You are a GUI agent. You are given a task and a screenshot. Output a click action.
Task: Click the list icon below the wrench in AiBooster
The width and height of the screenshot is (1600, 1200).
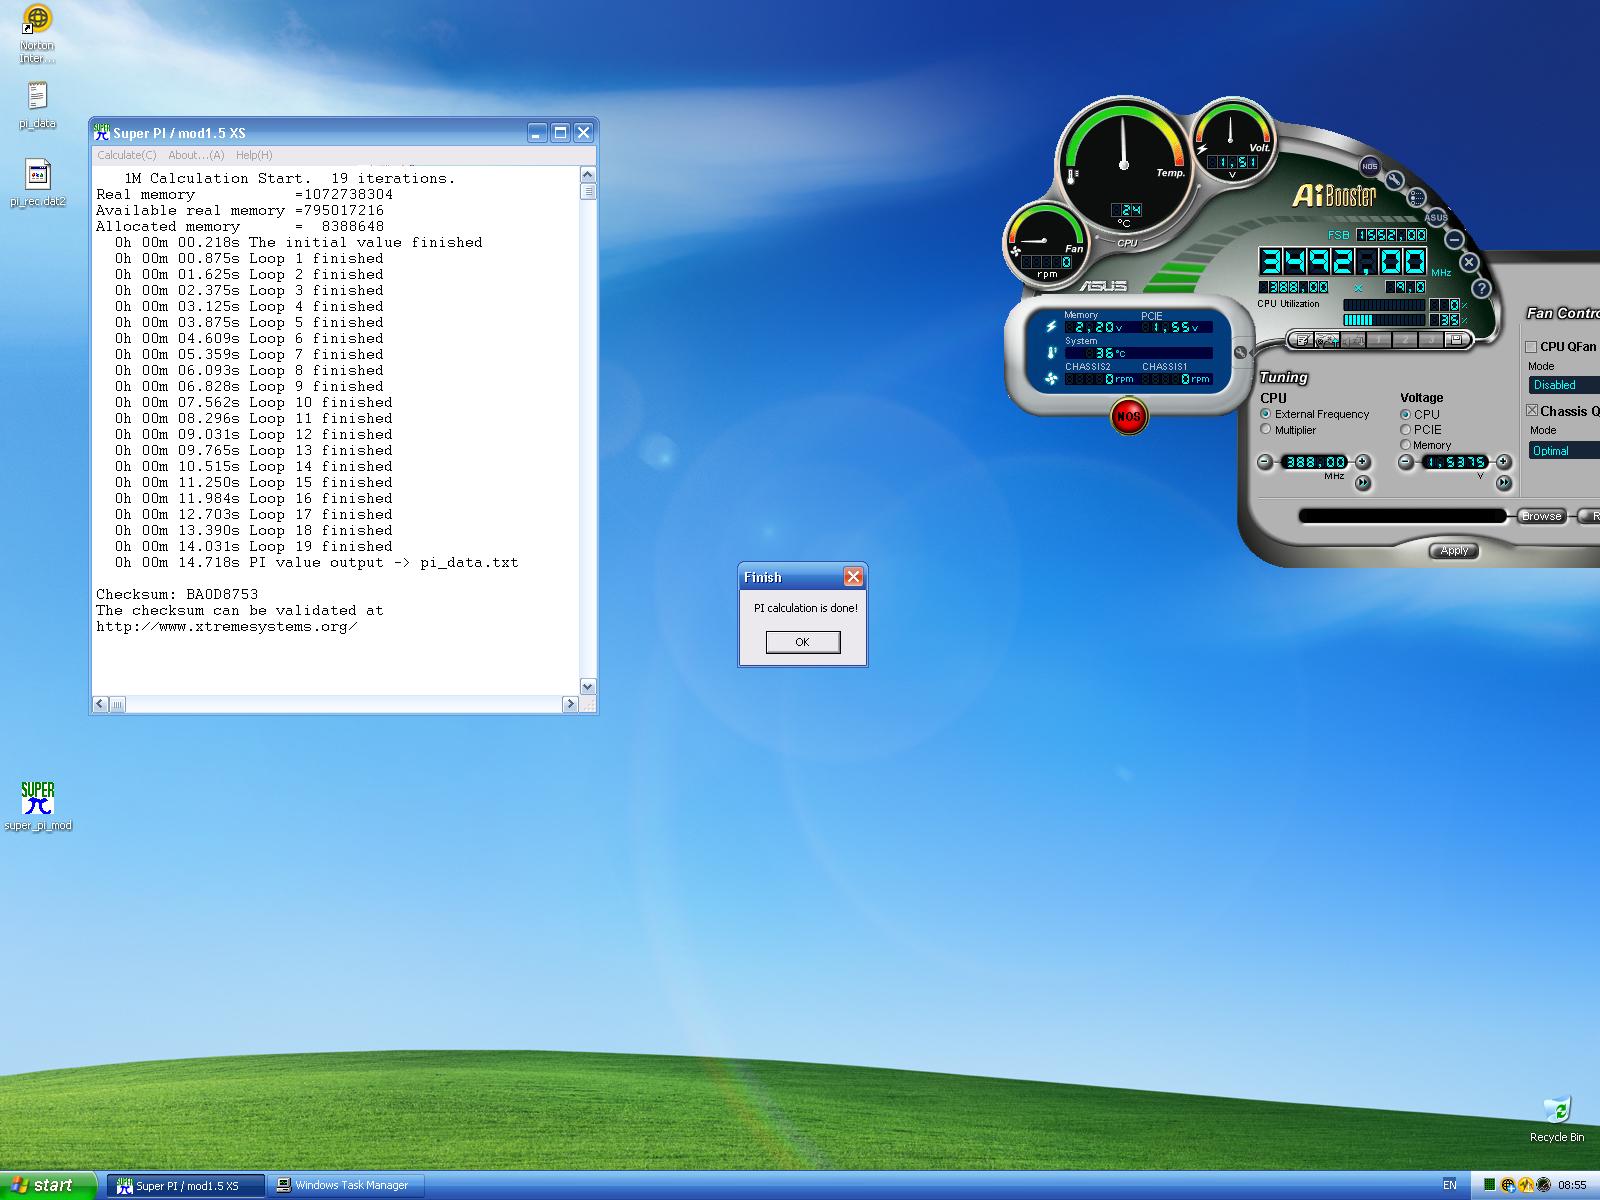click(x=1416, y=198)
